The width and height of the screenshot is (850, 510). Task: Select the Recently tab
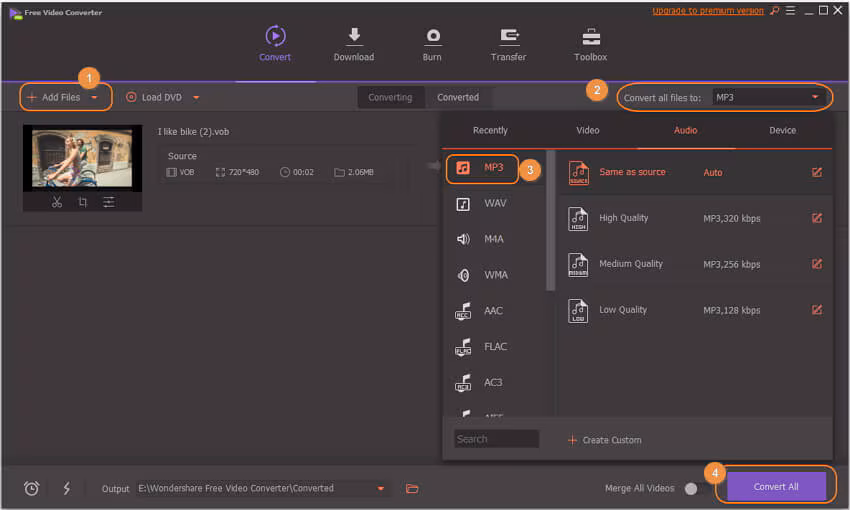490,130
